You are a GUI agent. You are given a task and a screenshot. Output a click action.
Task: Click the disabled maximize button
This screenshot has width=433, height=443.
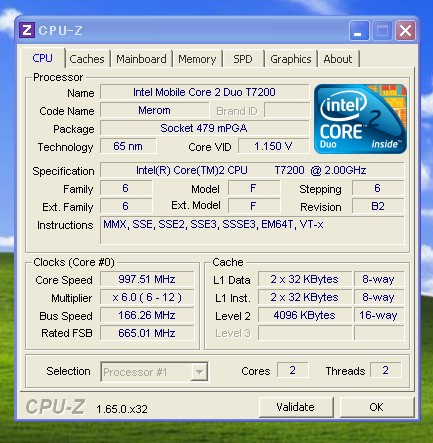click(382, 31)
